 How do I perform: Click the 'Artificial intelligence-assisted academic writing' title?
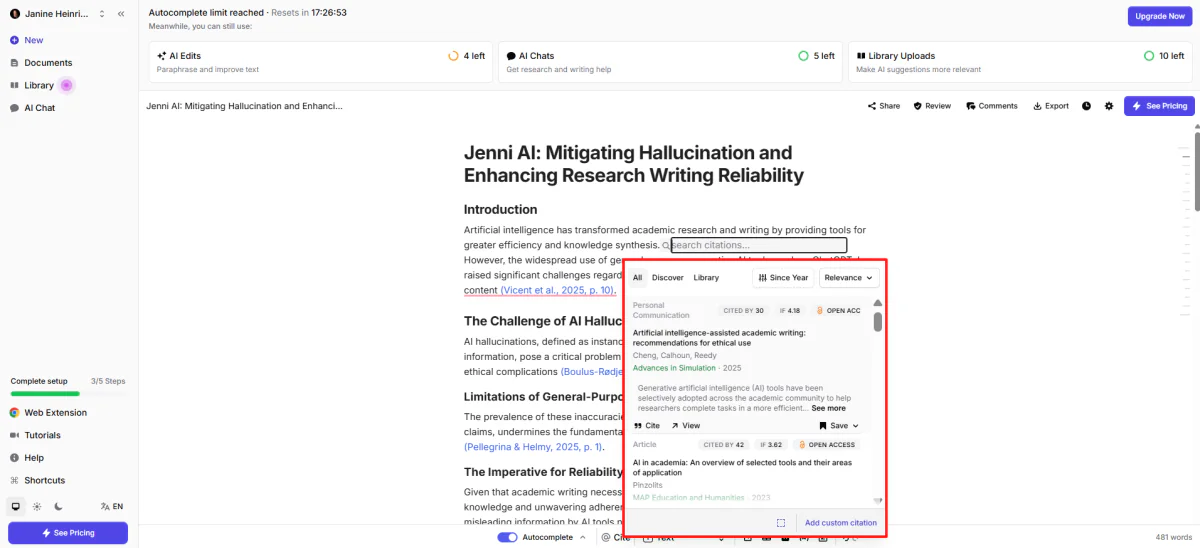tap(719, 338)
